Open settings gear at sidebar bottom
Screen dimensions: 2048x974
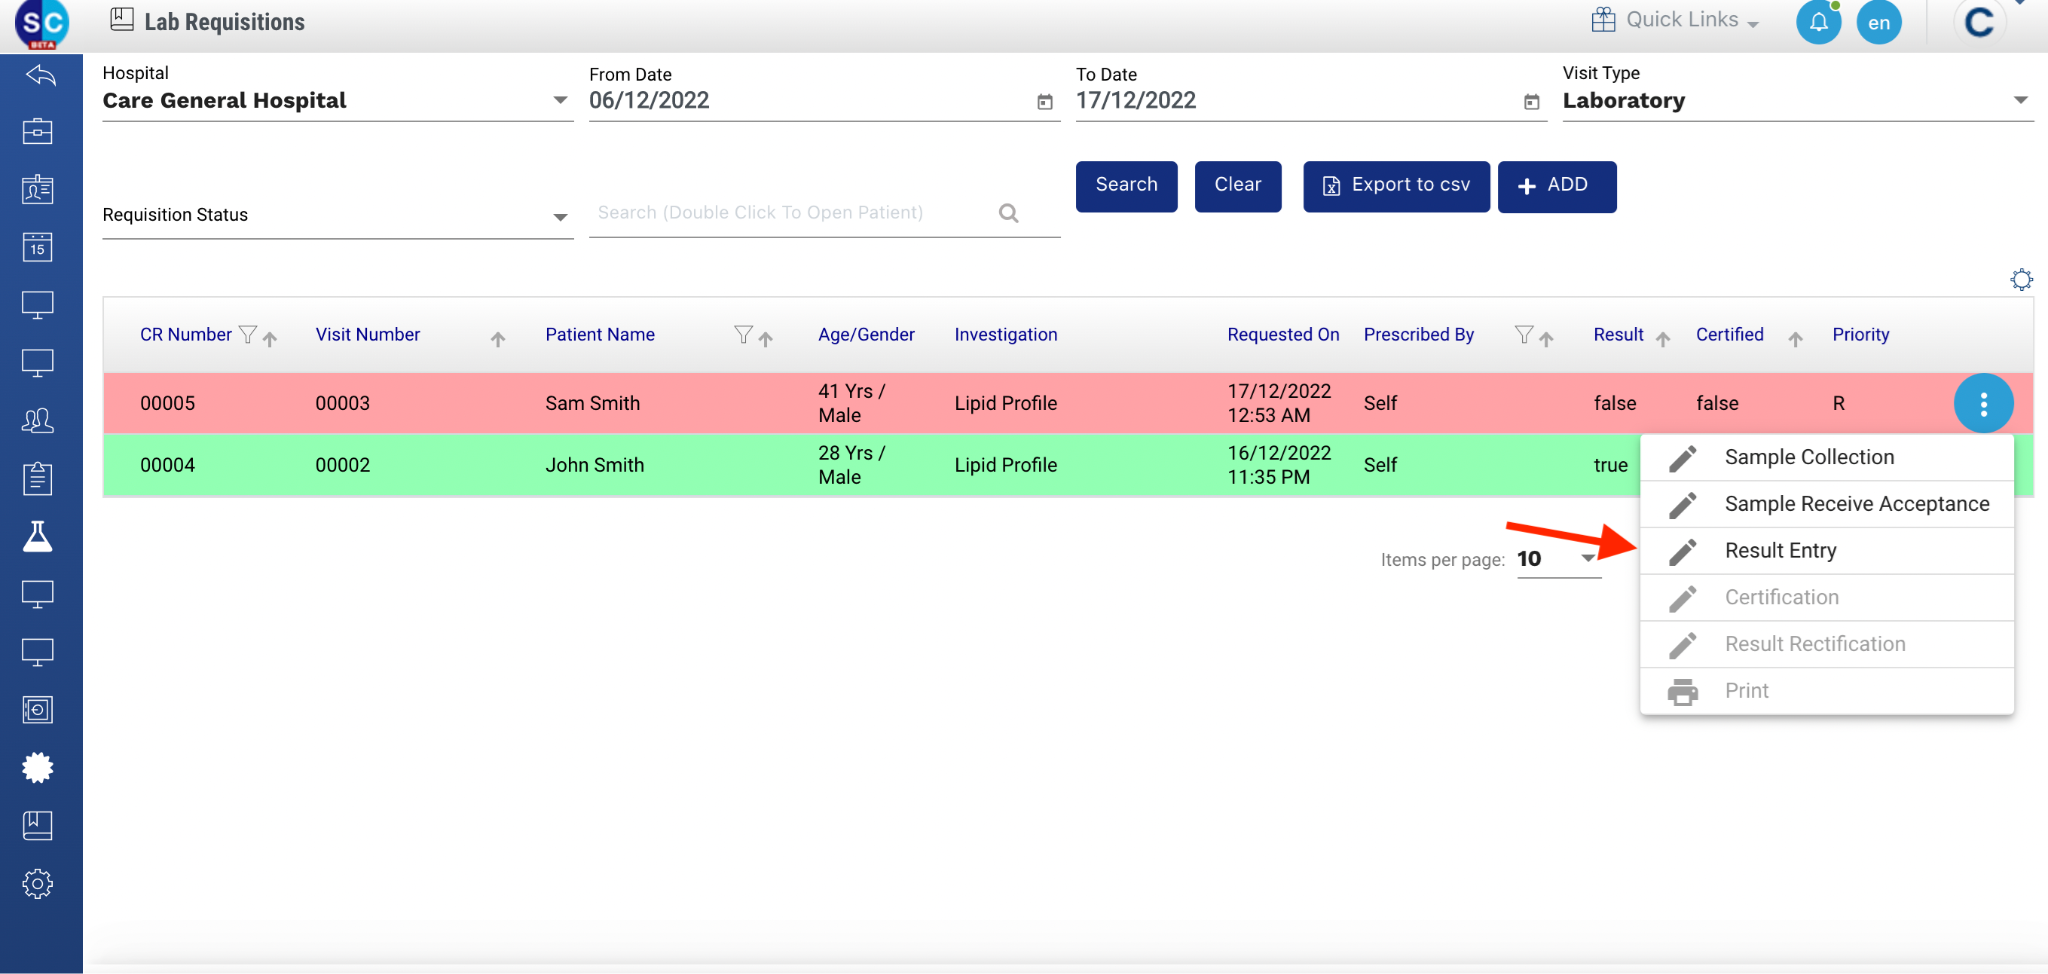pos(37,884)
